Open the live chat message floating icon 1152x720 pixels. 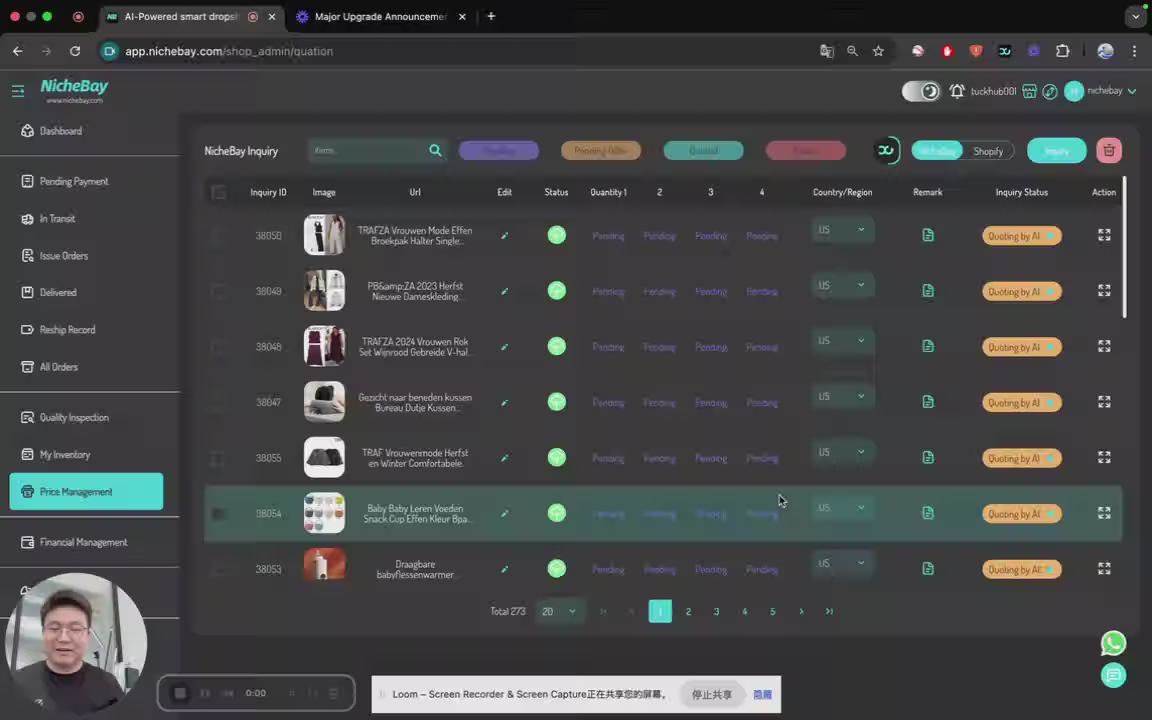coord(1114,674)
